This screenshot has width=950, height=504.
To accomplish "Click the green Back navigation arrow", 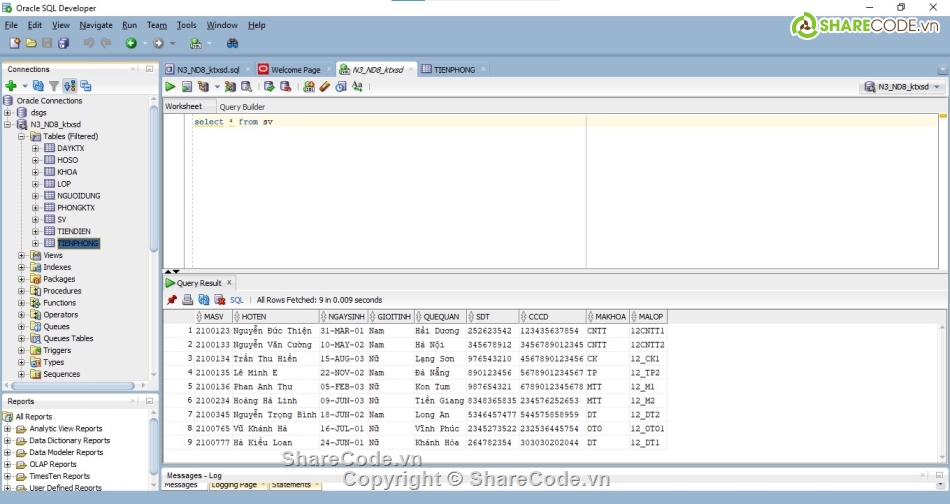I will (x=131, y=43).
